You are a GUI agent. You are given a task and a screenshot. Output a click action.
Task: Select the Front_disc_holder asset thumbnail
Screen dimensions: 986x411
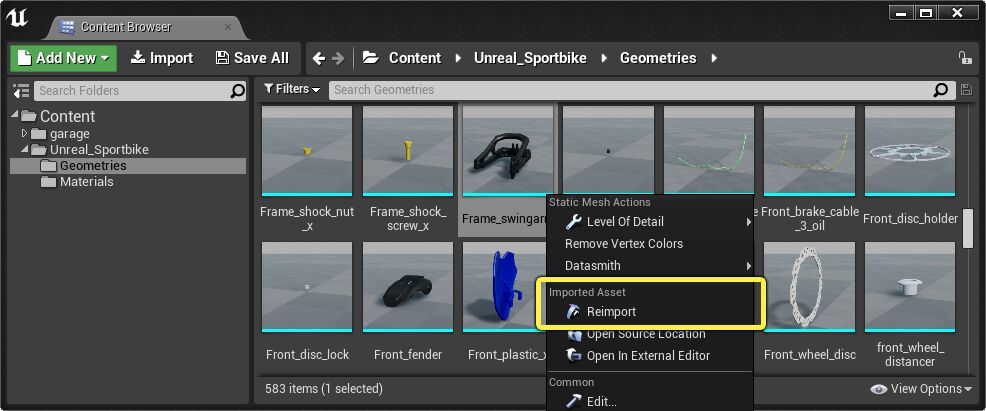(x=910, y=151)
